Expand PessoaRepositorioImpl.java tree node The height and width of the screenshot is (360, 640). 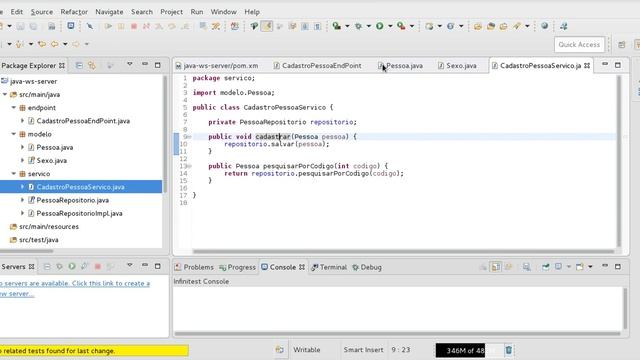pos(22,213)
